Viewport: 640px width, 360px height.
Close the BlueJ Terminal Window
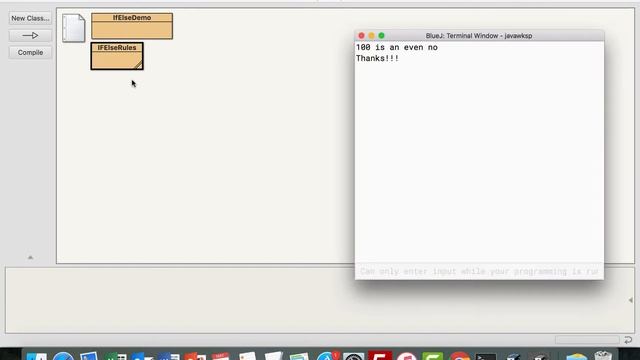pos(361,36)
